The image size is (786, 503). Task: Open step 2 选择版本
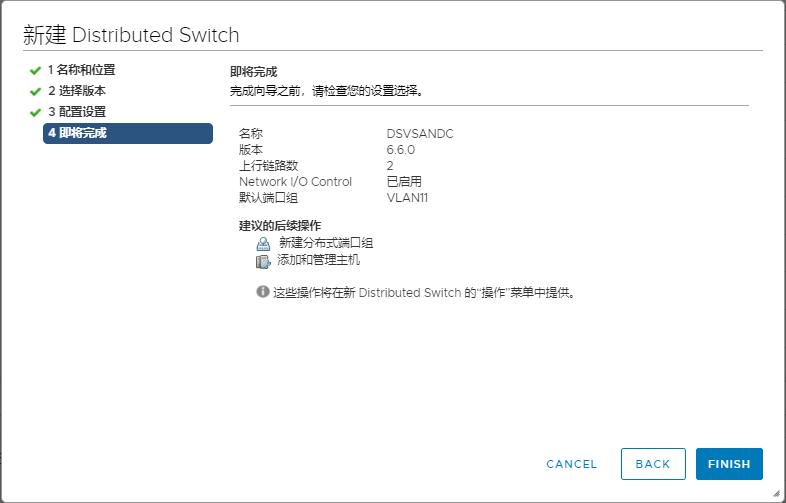(76, 91)
